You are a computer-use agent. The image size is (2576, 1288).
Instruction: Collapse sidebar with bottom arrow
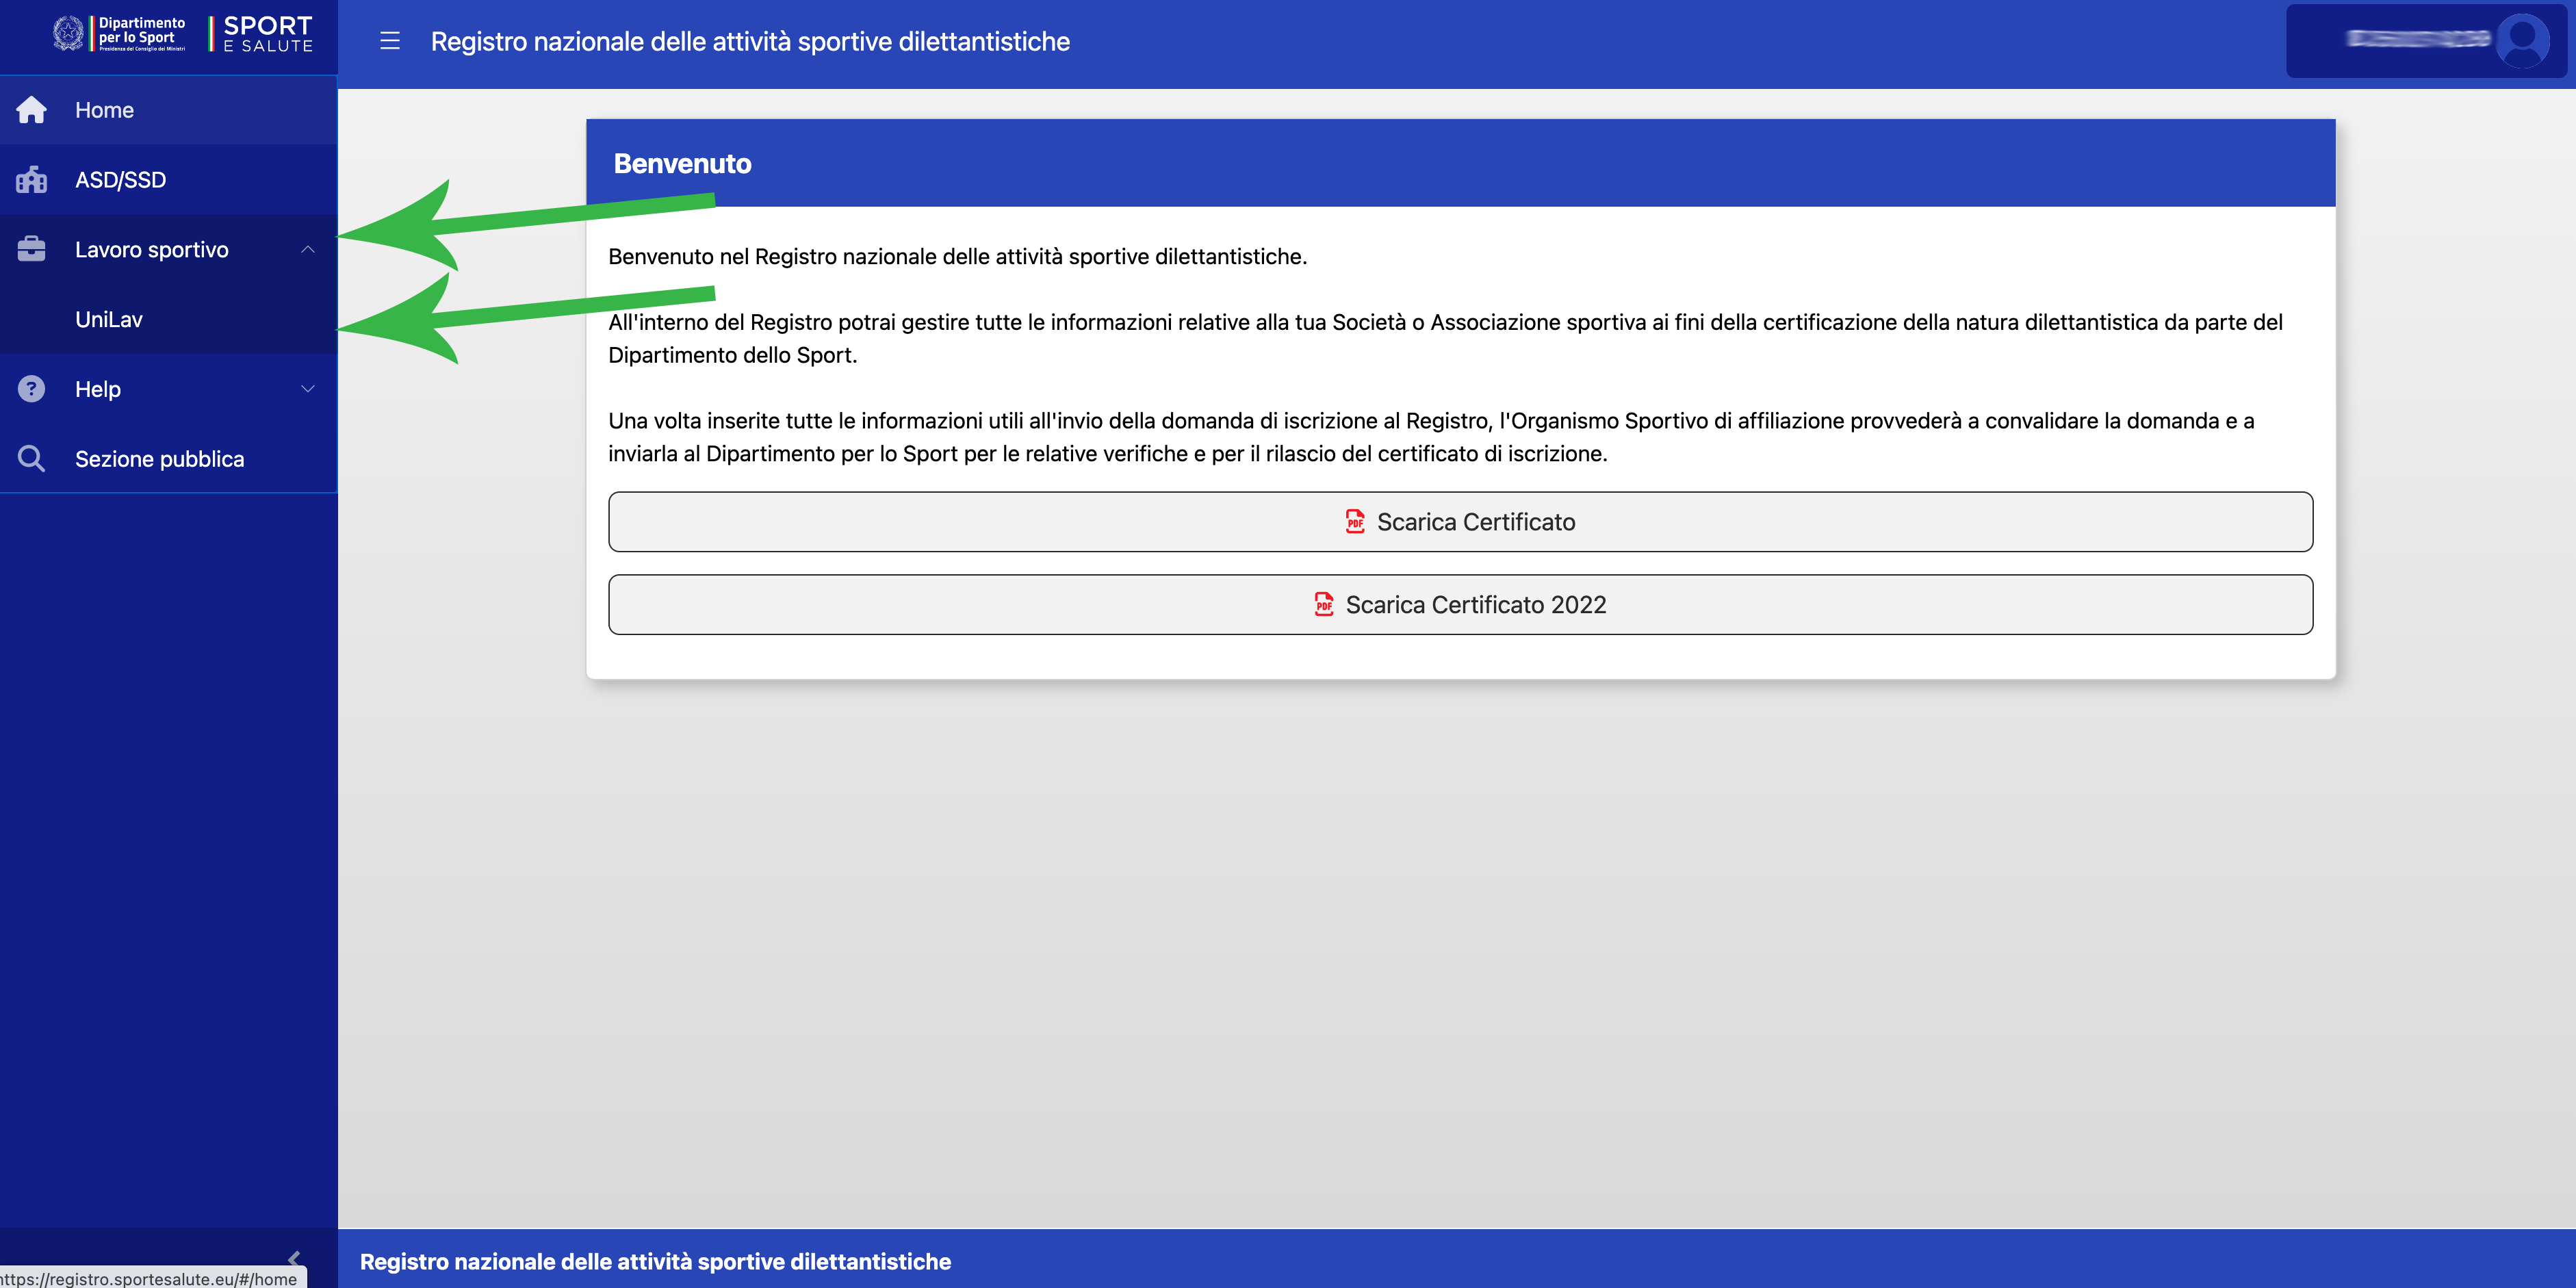click(x=294, y=1258)
